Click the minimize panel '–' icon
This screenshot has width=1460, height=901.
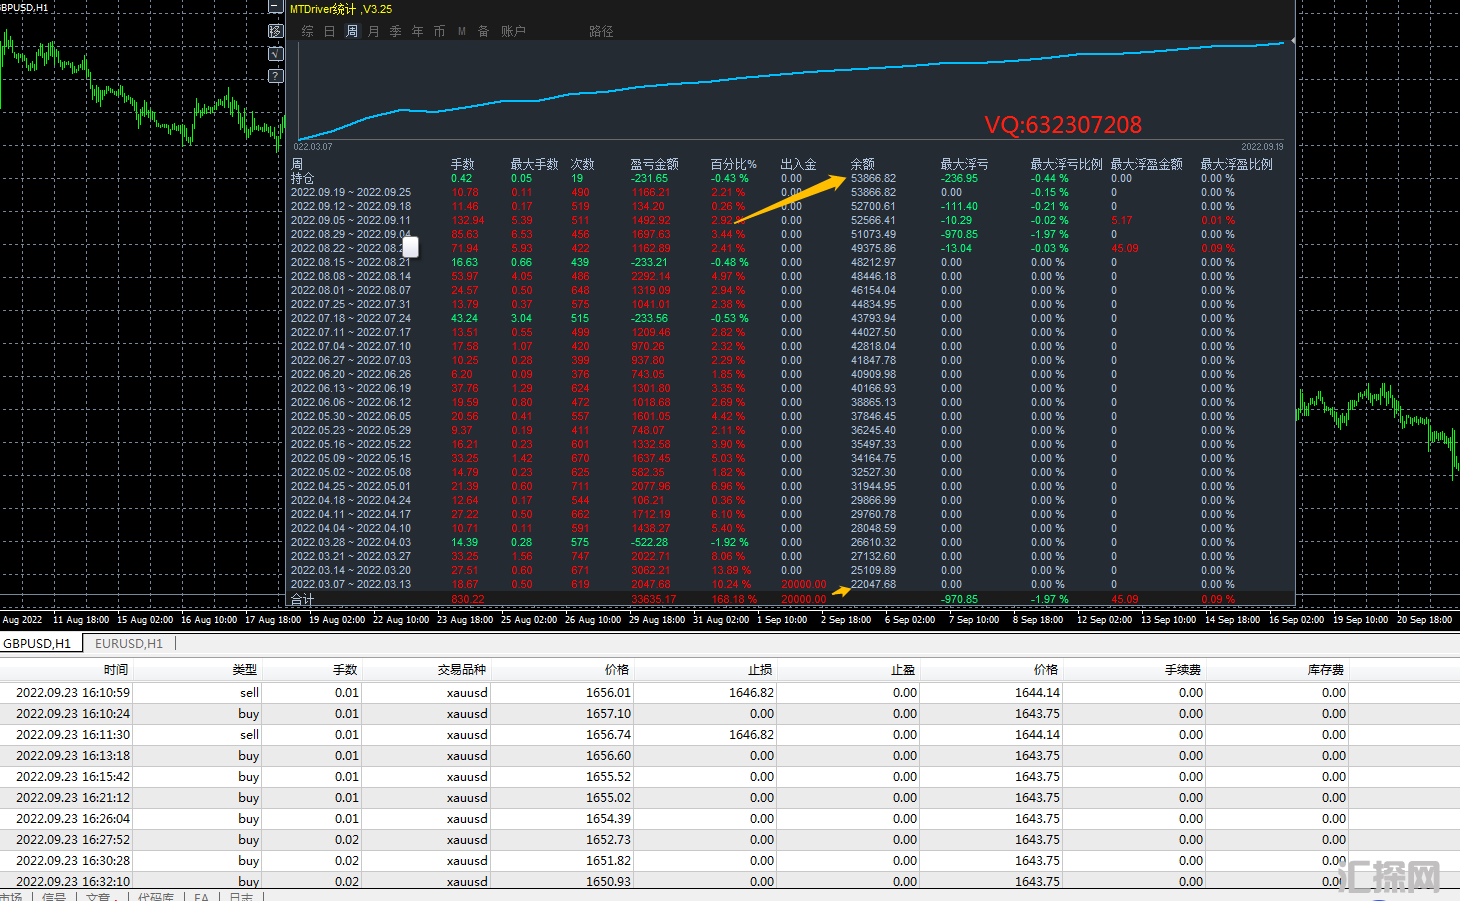276,8
